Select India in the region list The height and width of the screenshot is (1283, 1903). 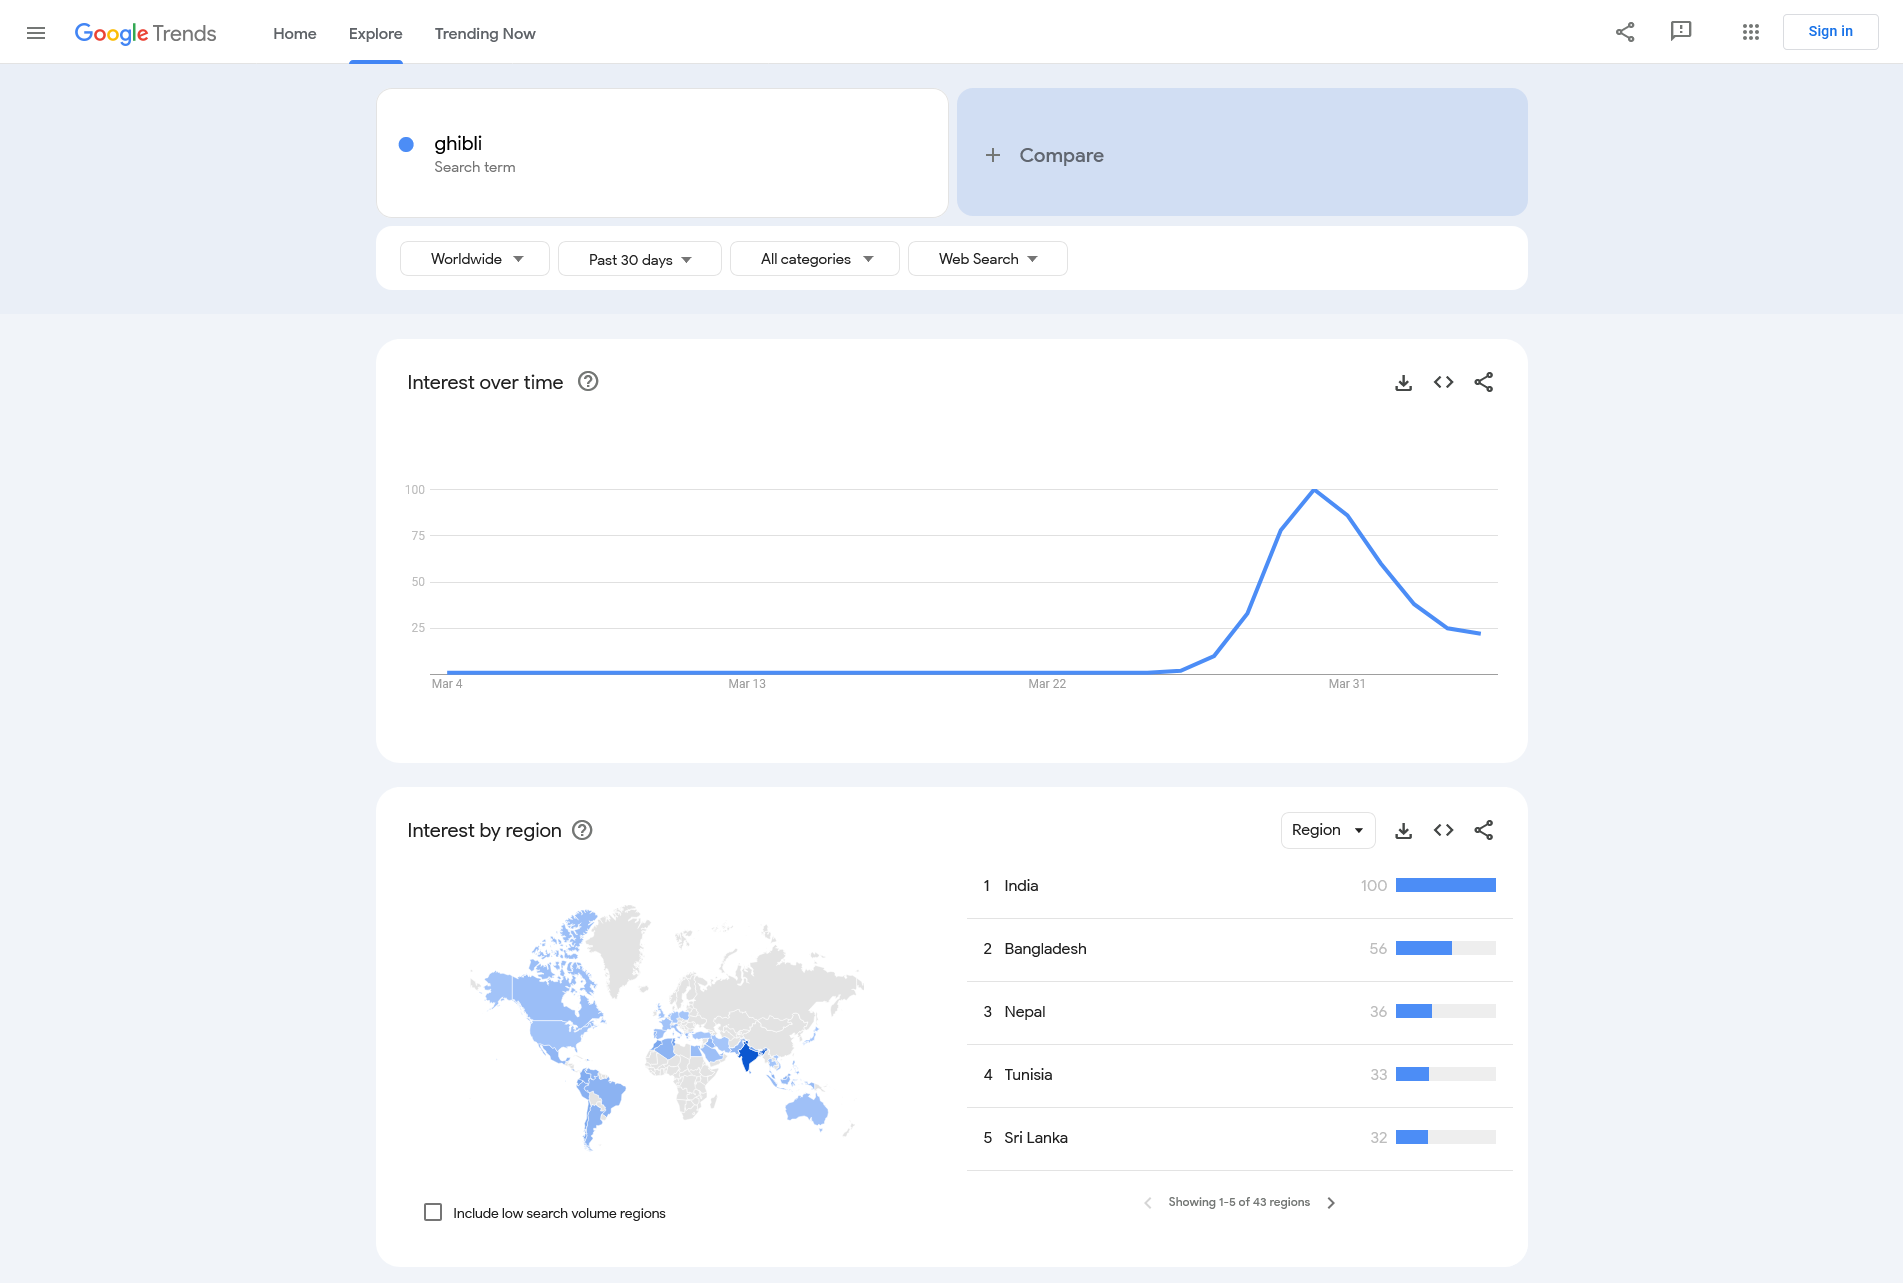point(1240,886)
